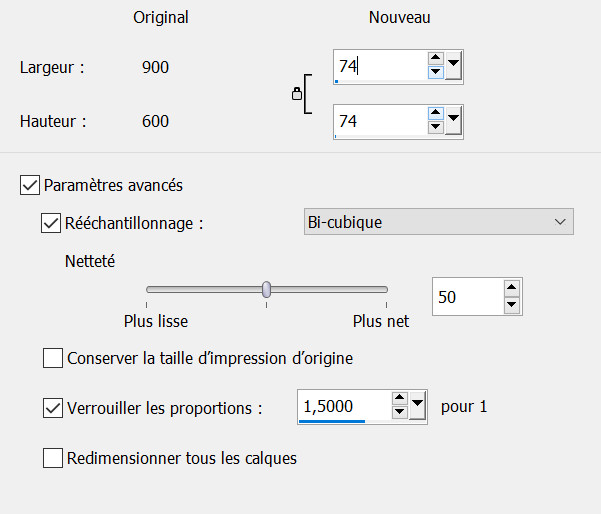Viewport: 601px width, 514px height.
Task: Increase the Largeur value with up arrow
Action: [435, 60]
